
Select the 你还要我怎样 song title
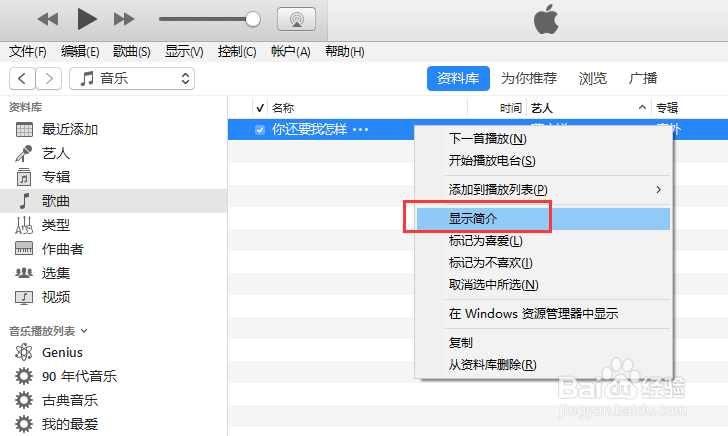[x=310, y=130]
